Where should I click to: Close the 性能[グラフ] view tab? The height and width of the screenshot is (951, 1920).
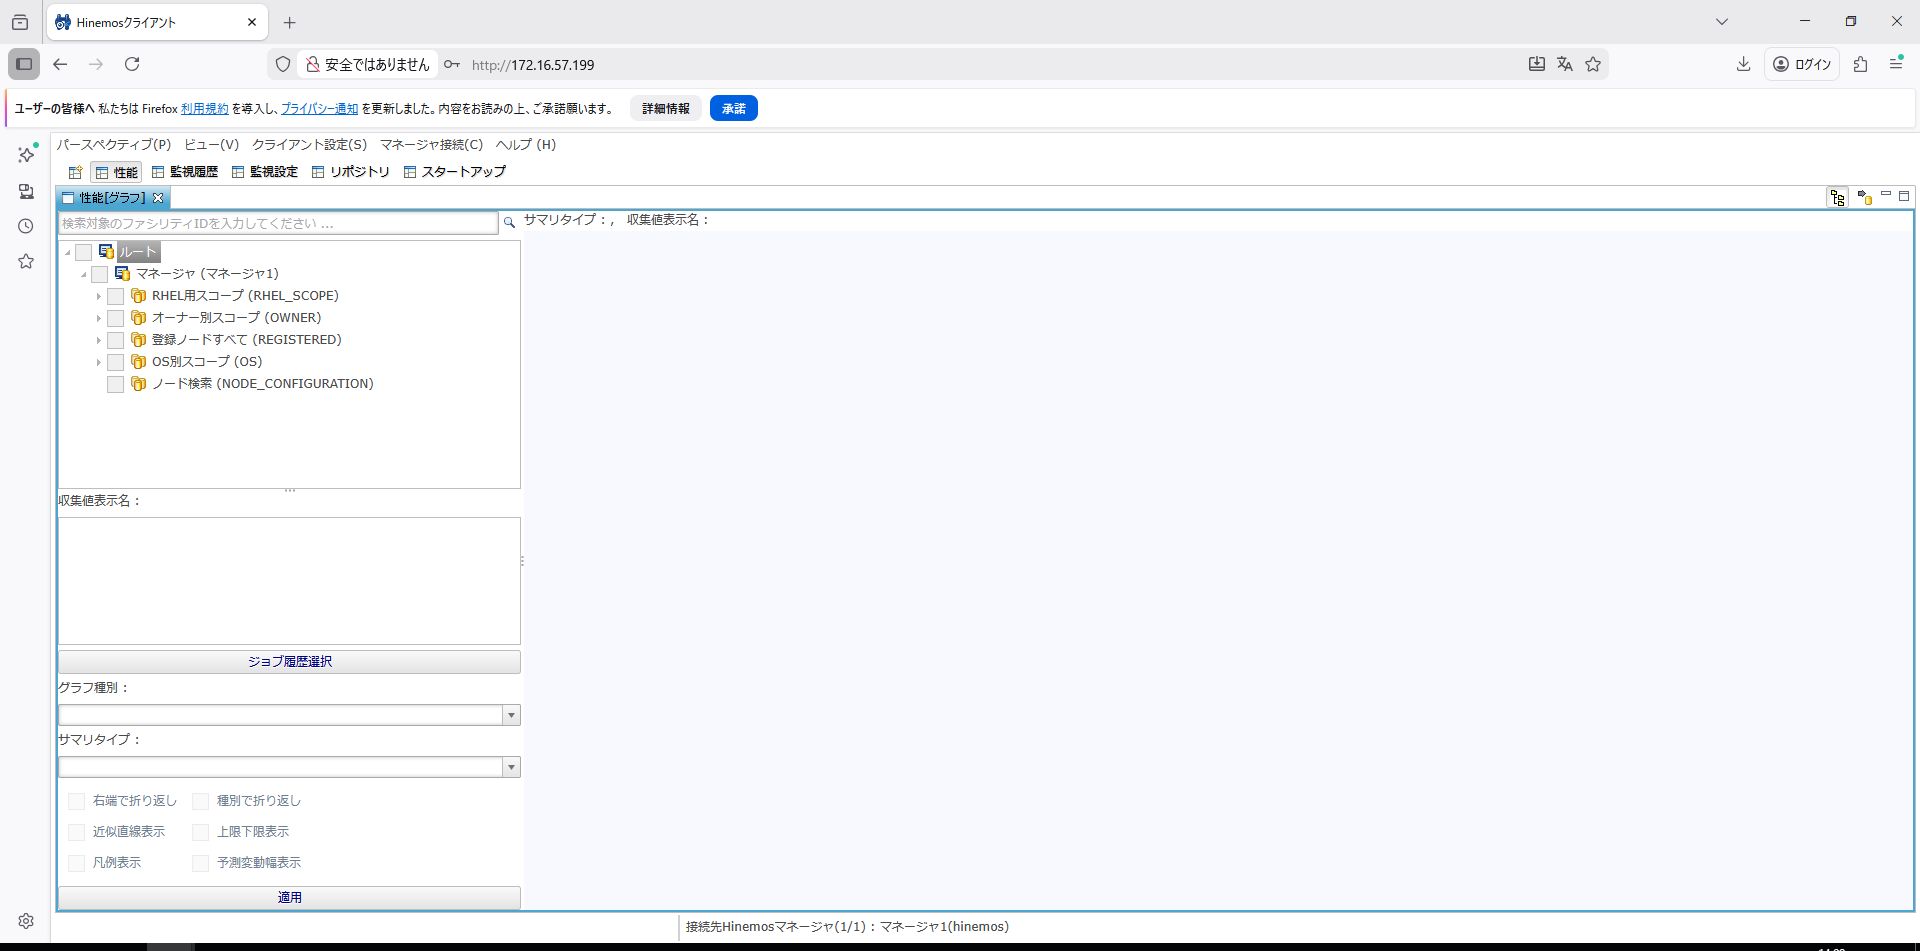[x=158, y=198]
